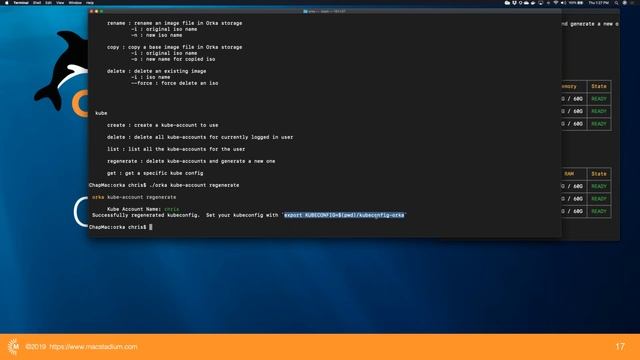This screenshot has width=640, height=360.
Task: Click the folder icon in the Terminal title bar
Action: (x=305, y=11)
